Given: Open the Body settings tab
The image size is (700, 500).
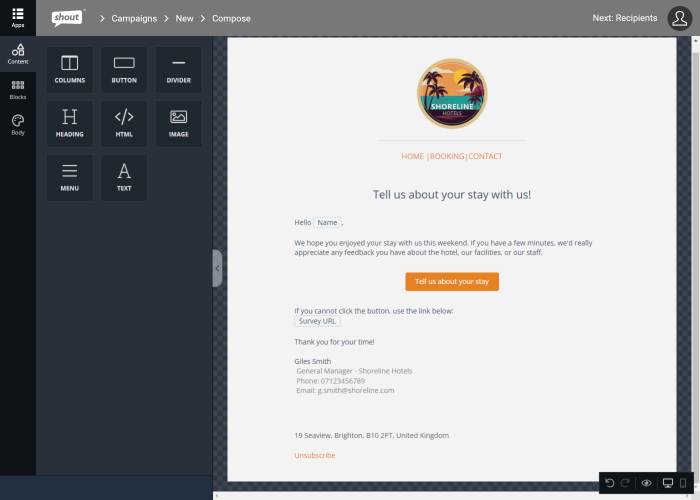Looking at the screenshot, I should point(18,125).
